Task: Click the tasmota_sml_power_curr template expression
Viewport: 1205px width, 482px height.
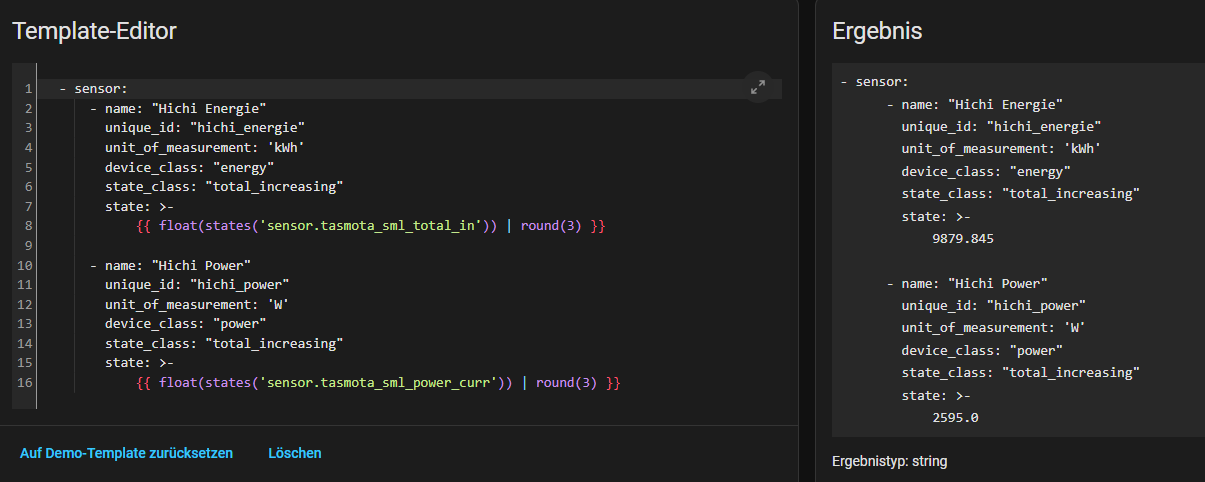Action: (379, 383)
